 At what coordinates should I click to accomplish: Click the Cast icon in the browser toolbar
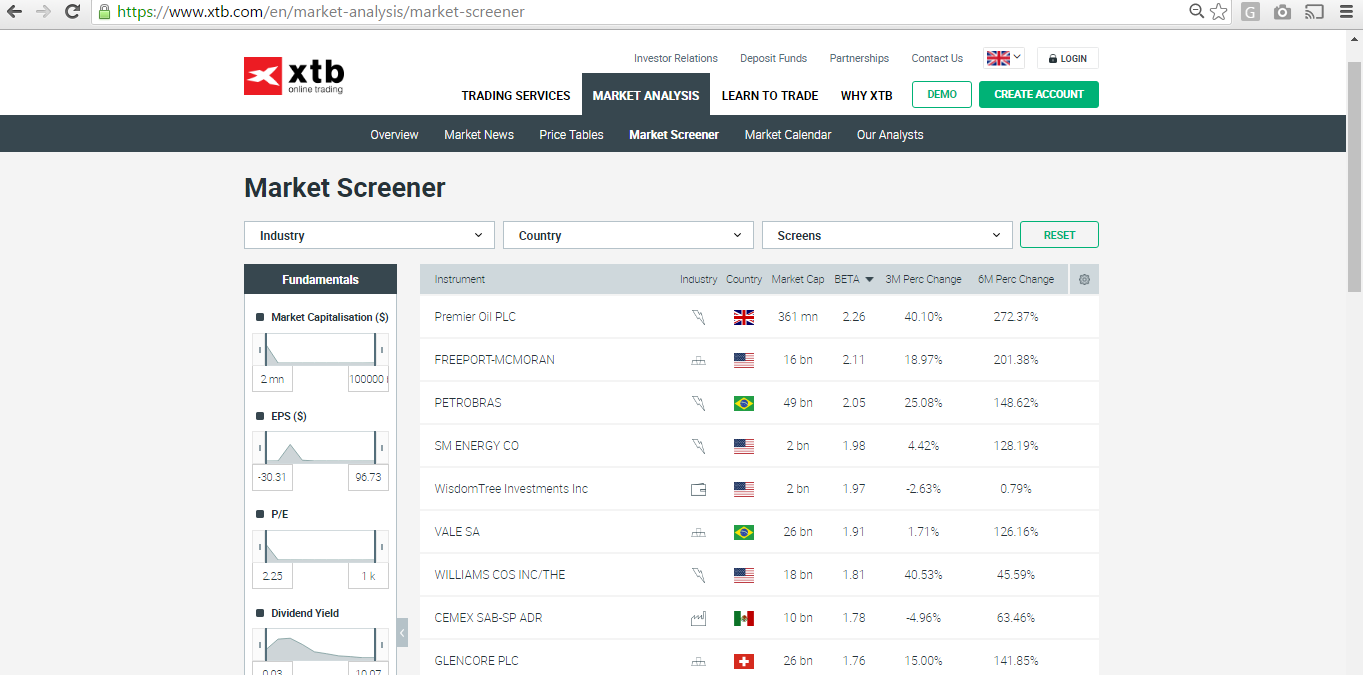1314,12
